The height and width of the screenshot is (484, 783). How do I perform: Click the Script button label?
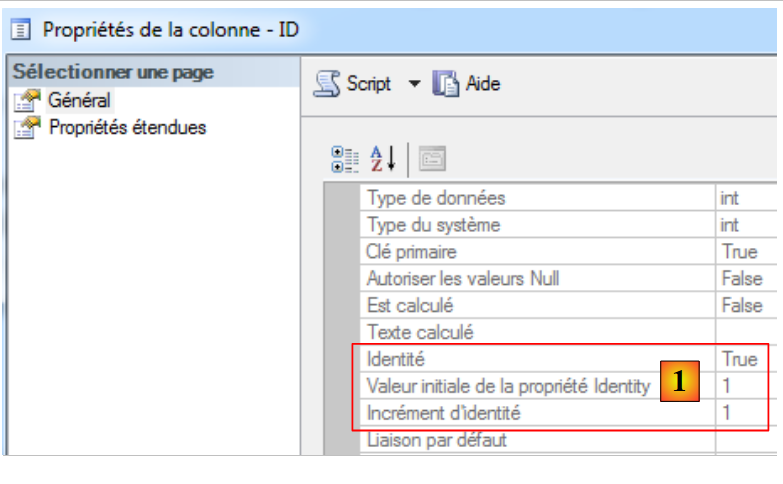coord(369,84)
